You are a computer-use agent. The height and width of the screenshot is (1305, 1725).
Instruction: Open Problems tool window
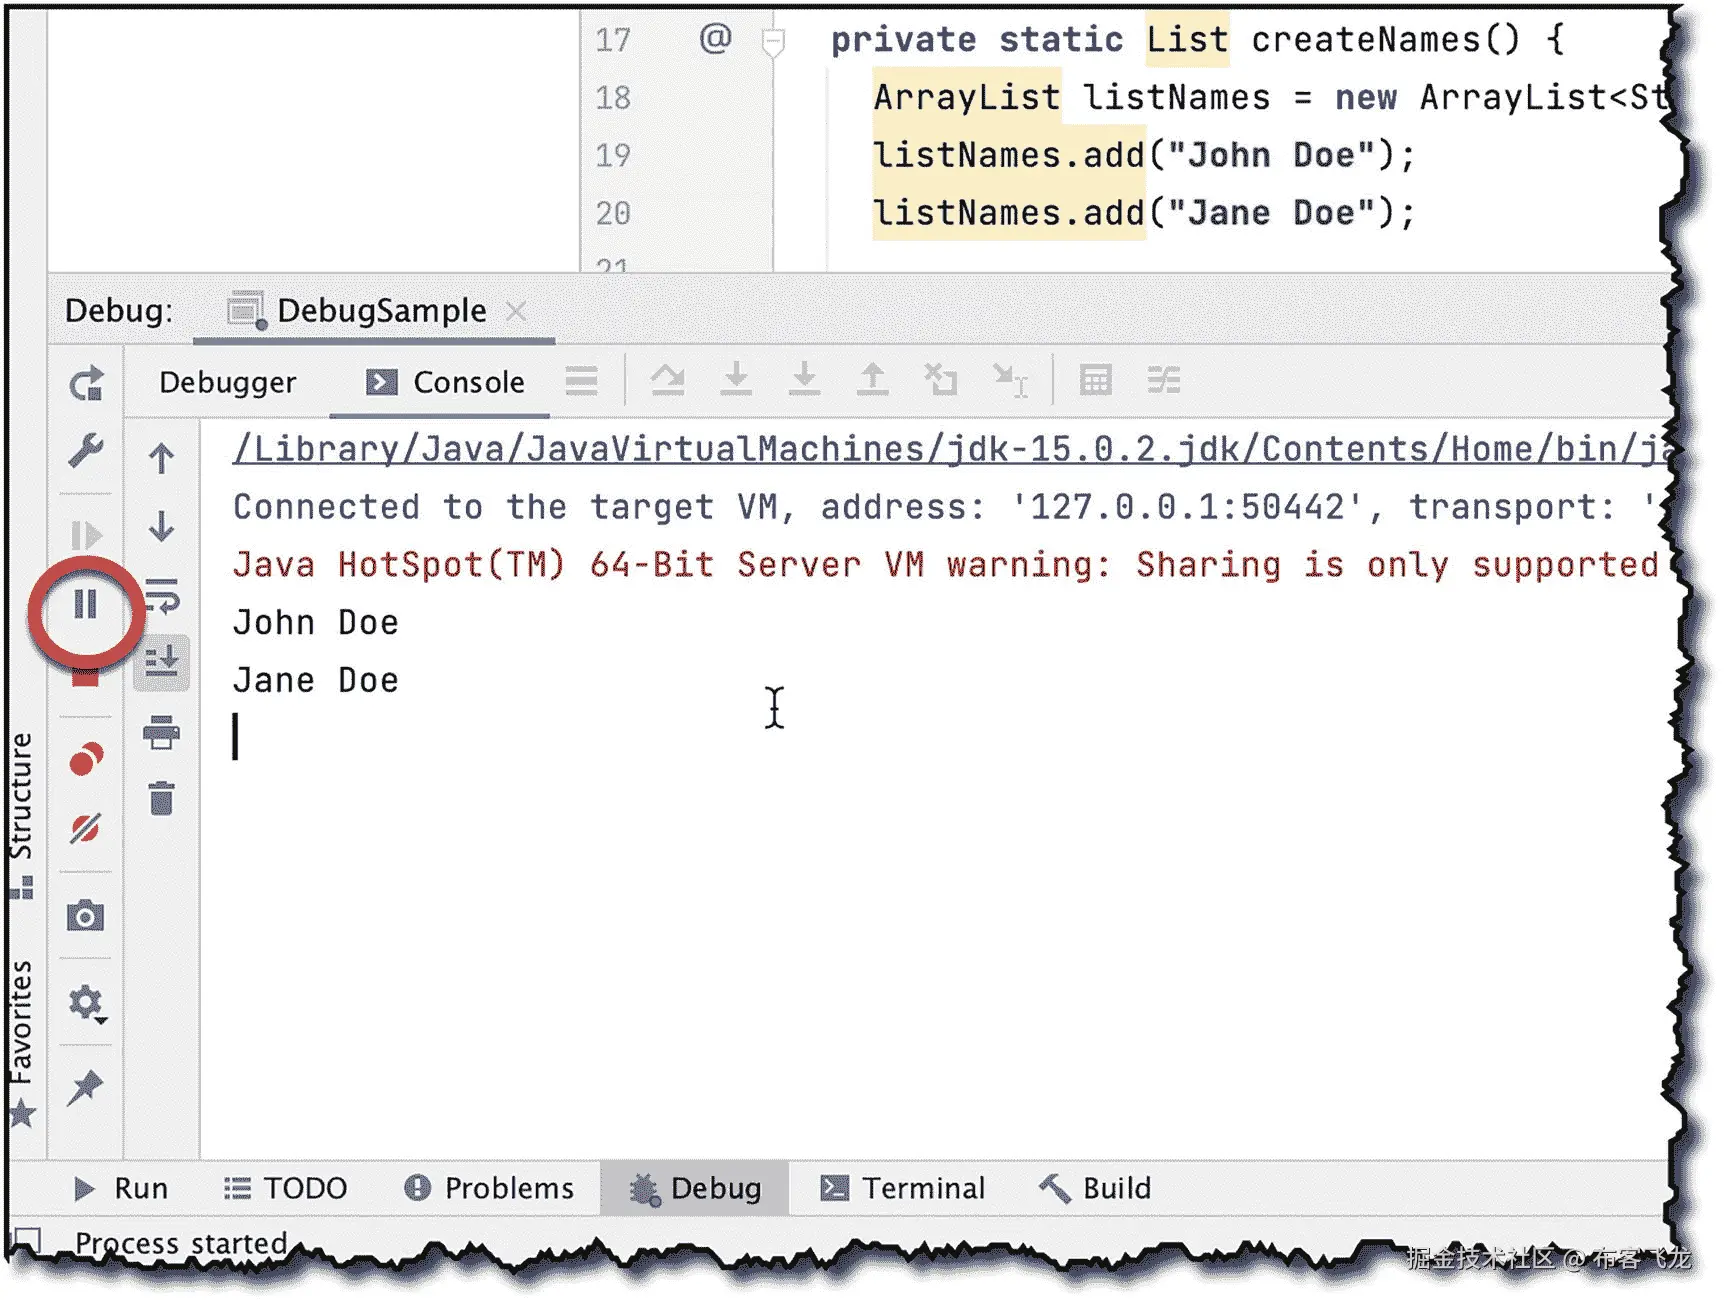click(489, 1189)
